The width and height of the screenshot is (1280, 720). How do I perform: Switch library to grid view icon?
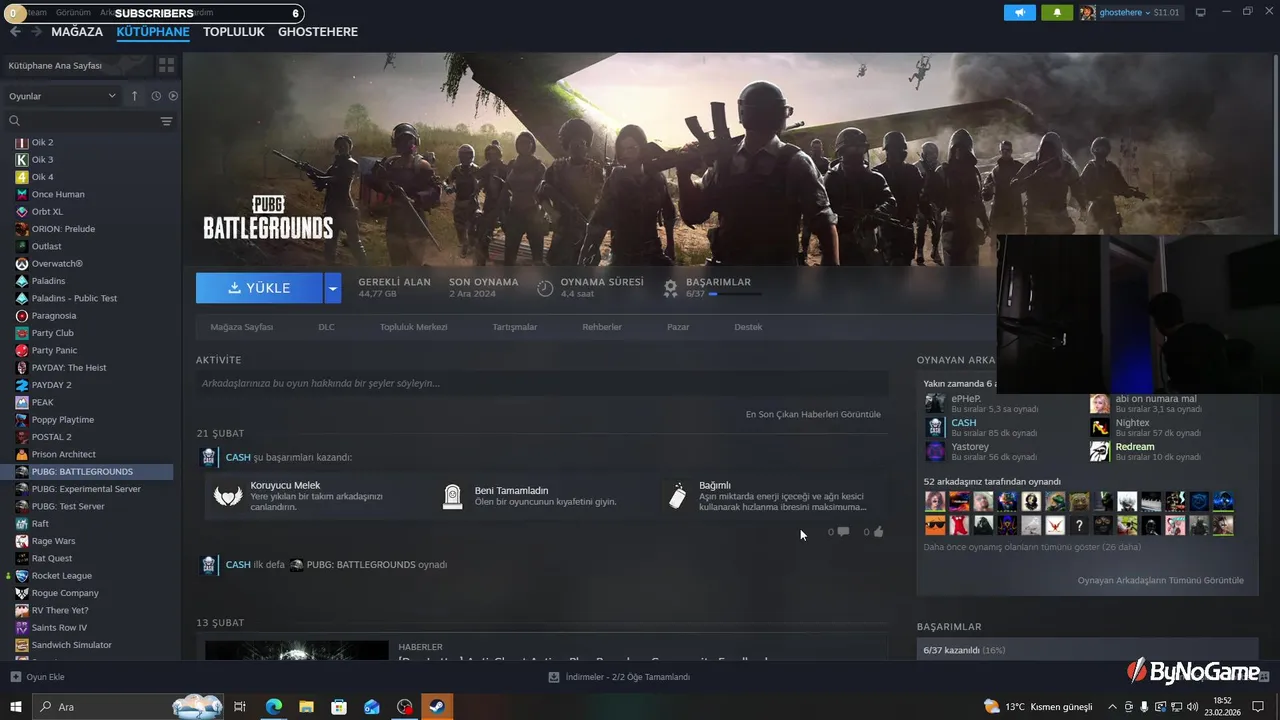pyautogui.click(x=166, y=65)
